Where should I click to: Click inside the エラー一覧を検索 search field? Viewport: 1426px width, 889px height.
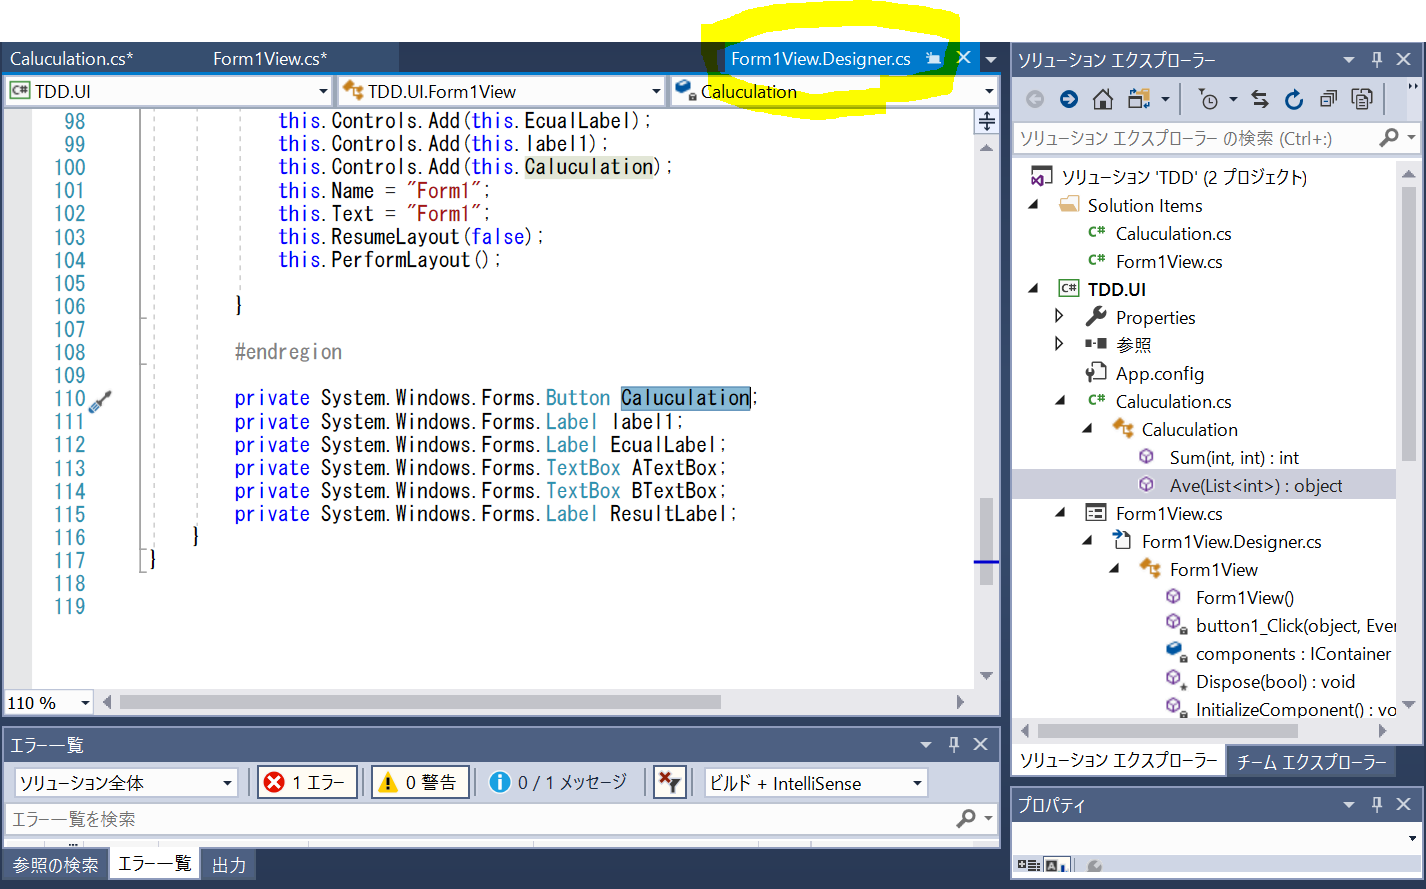point(400,818)
